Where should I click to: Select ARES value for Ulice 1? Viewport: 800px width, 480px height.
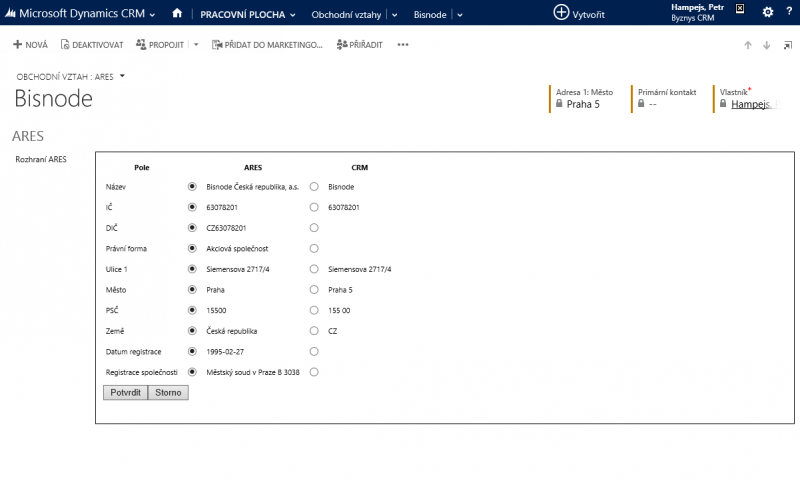pyautogui.click(x=192, y=269)
